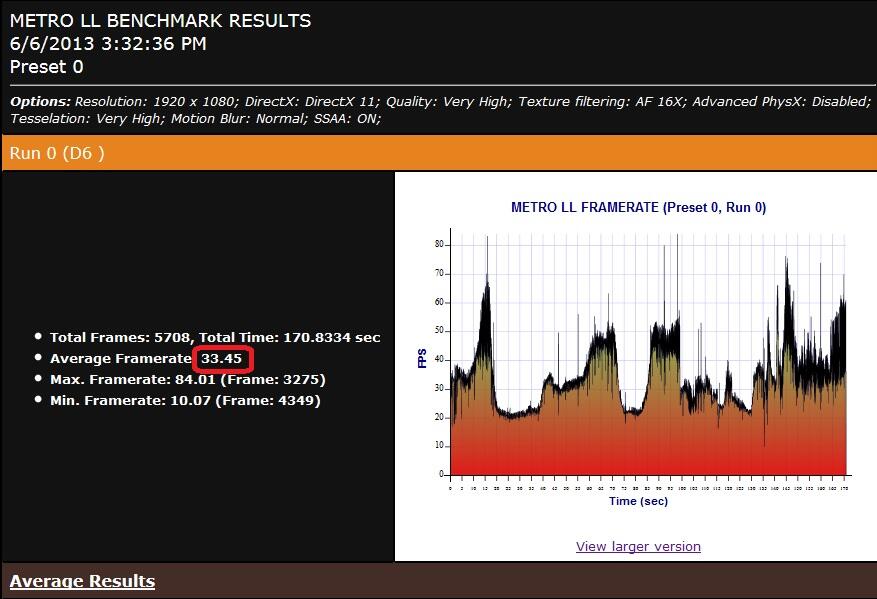Select 'Average Framerate' label
The height and width of the screenshot is (599, 877).
point(121,359)
